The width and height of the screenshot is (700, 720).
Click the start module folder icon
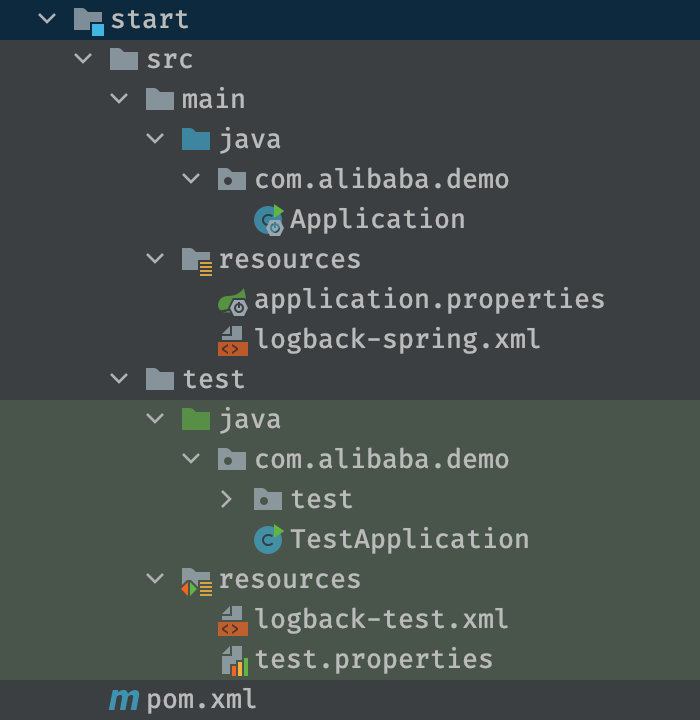(x=89, y=22)
